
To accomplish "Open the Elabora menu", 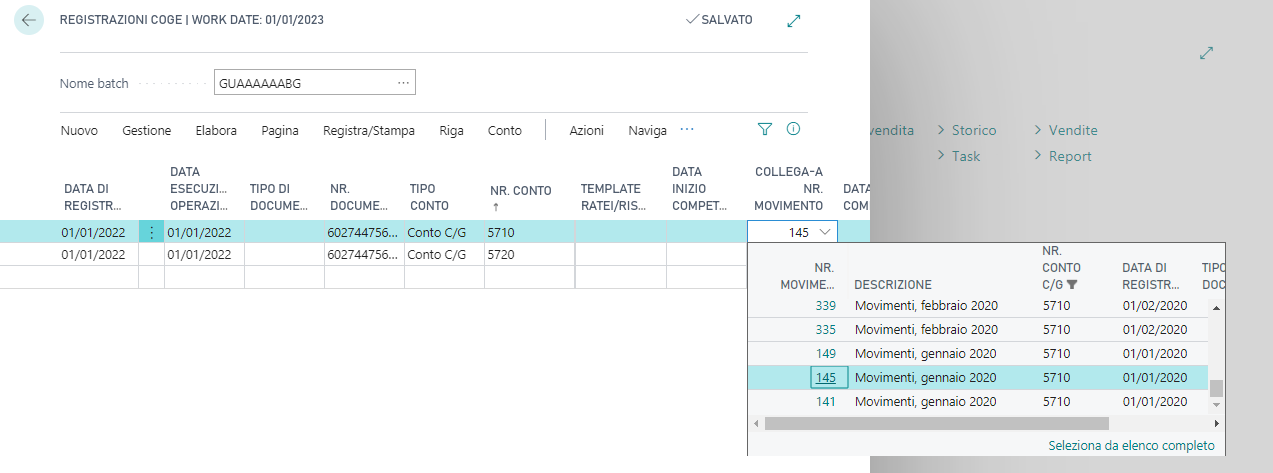I will pos(216,130).
